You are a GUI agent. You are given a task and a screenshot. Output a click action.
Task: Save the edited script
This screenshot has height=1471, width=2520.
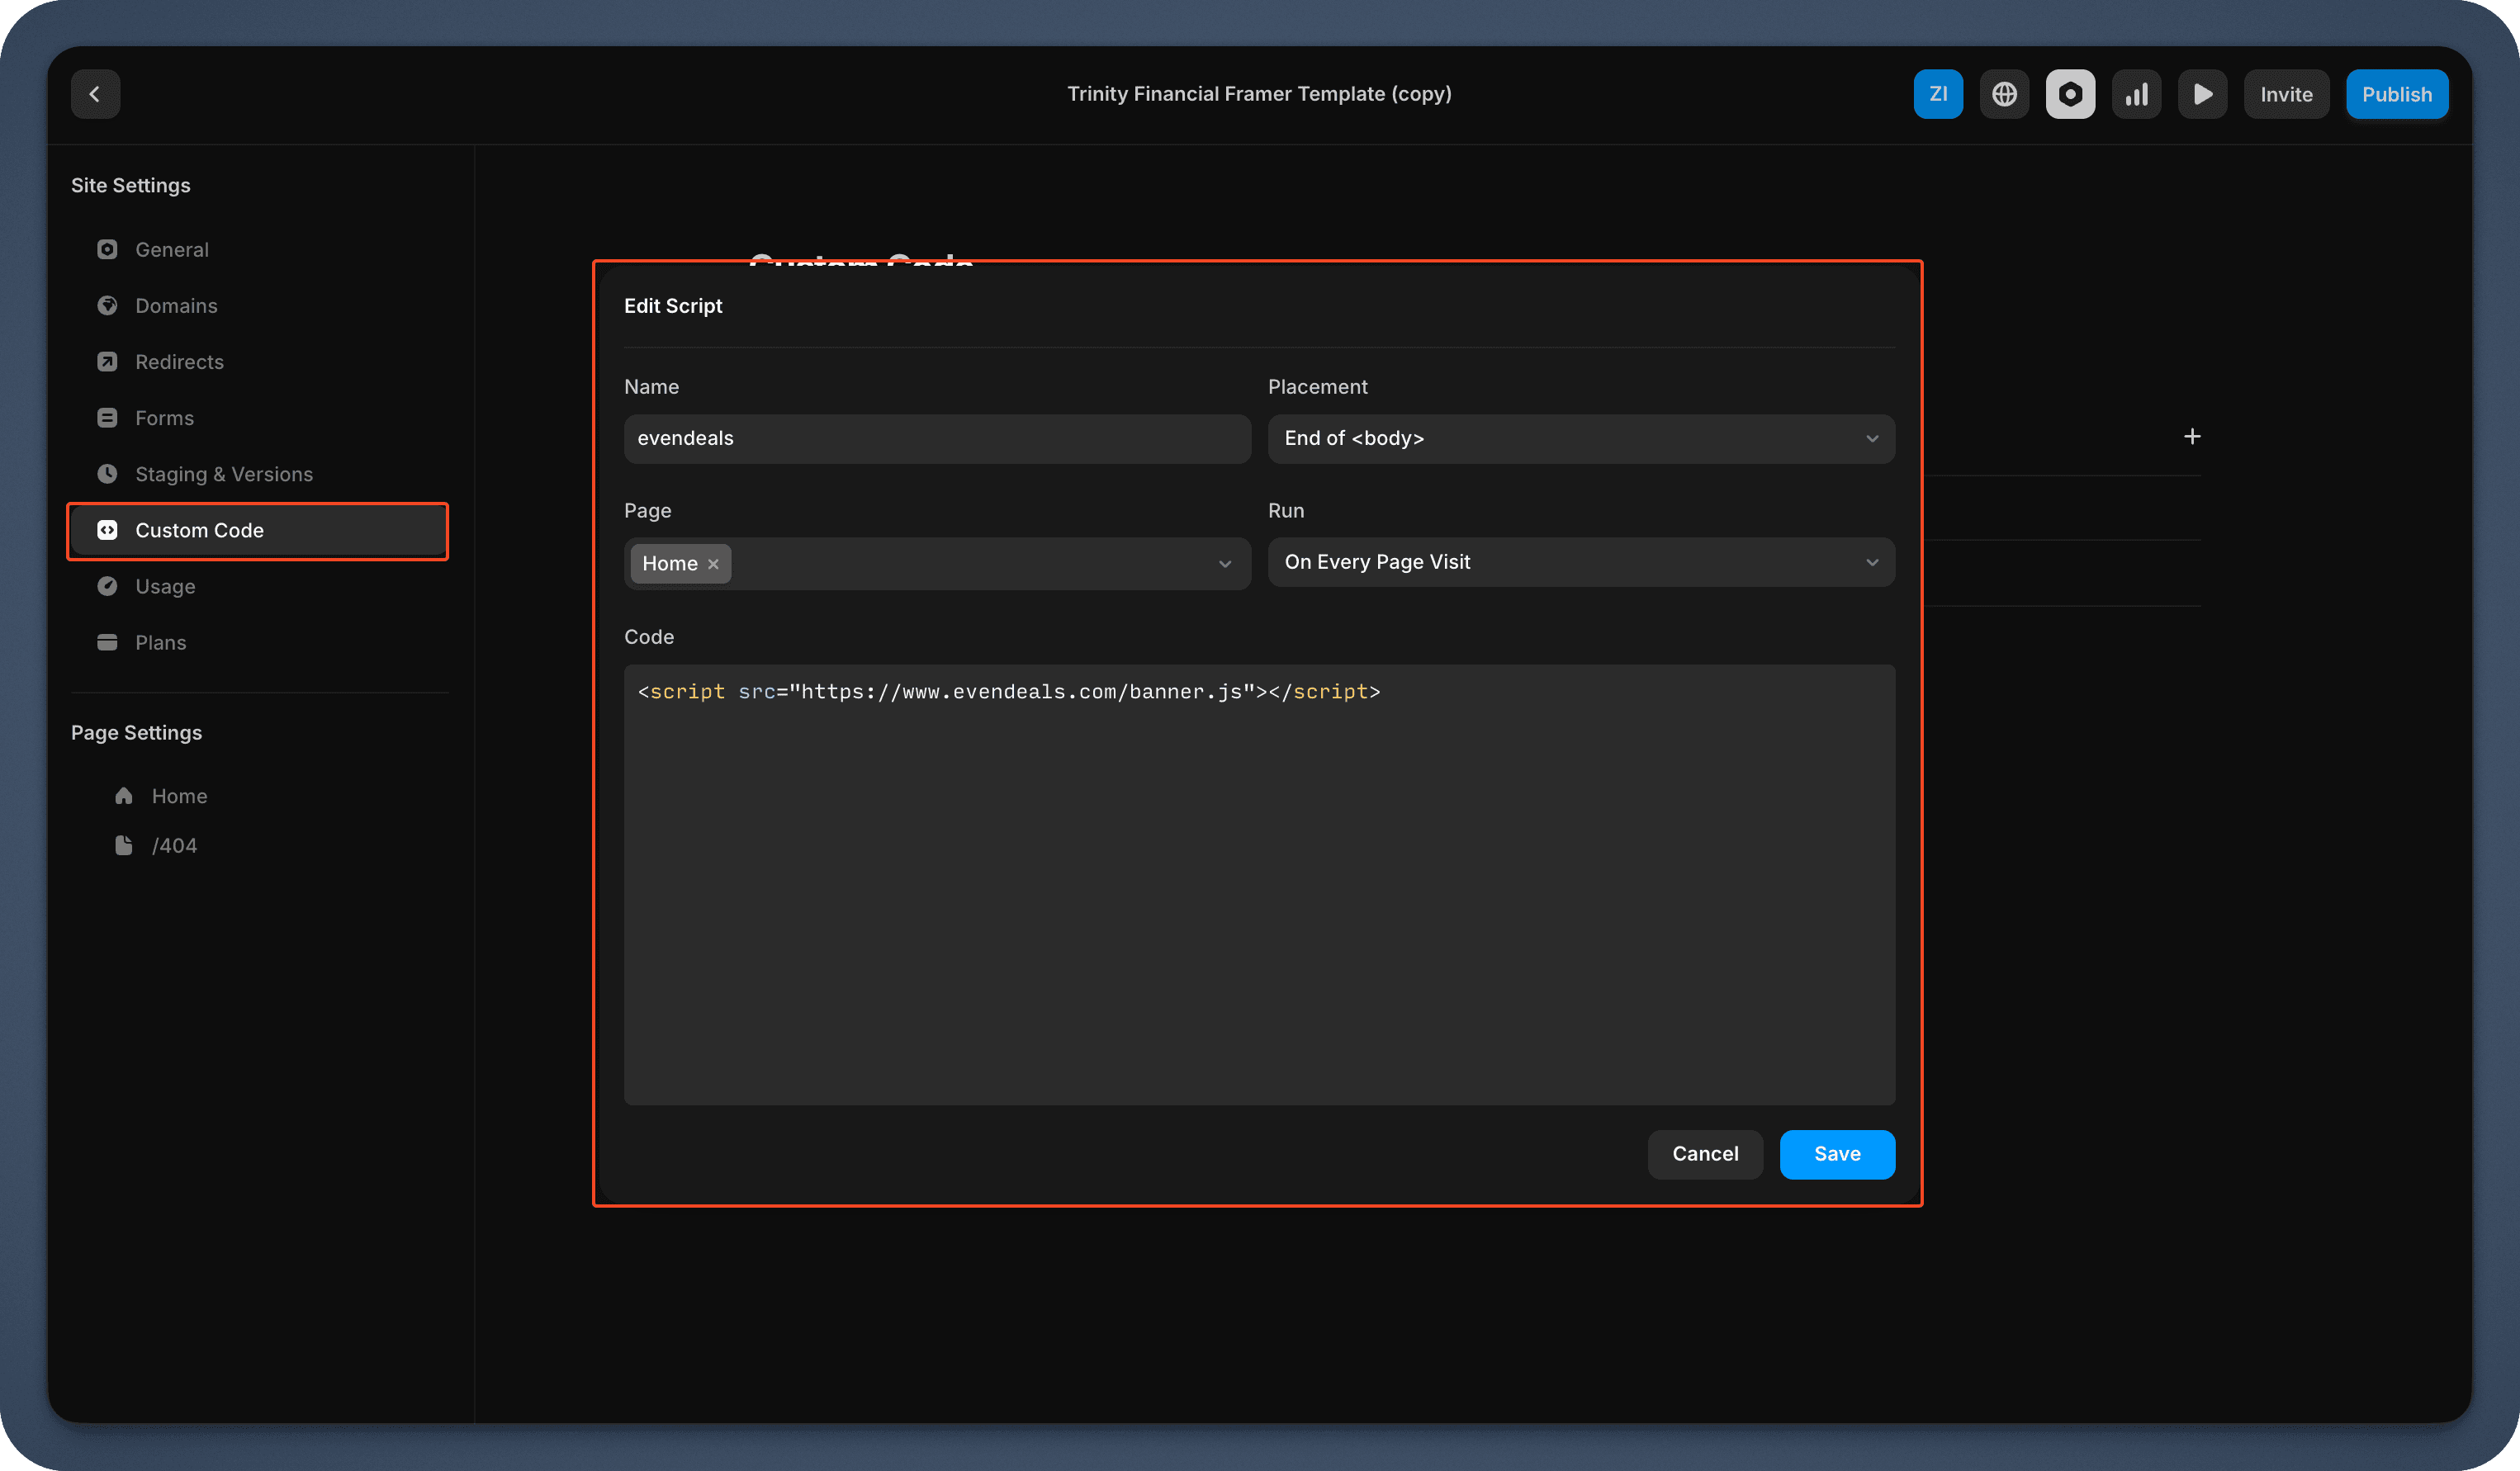coord(1836,1154)
